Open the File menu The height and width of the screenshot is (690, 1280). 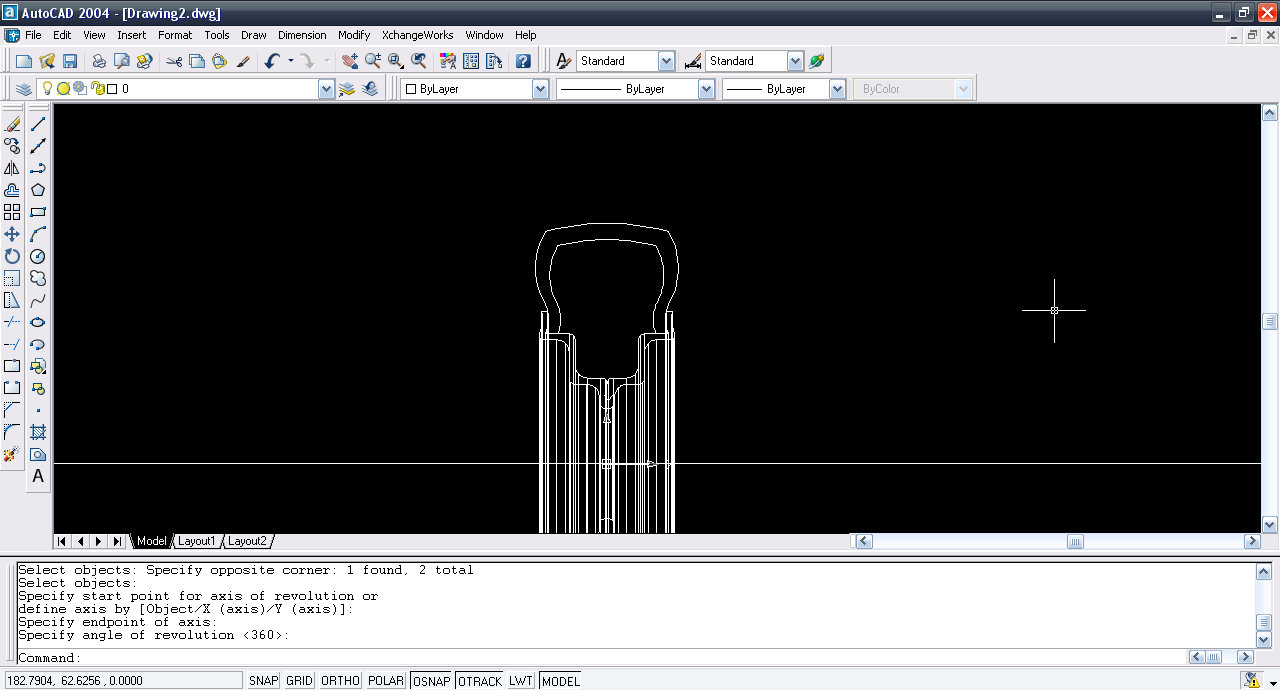click(x=33, y=35)
